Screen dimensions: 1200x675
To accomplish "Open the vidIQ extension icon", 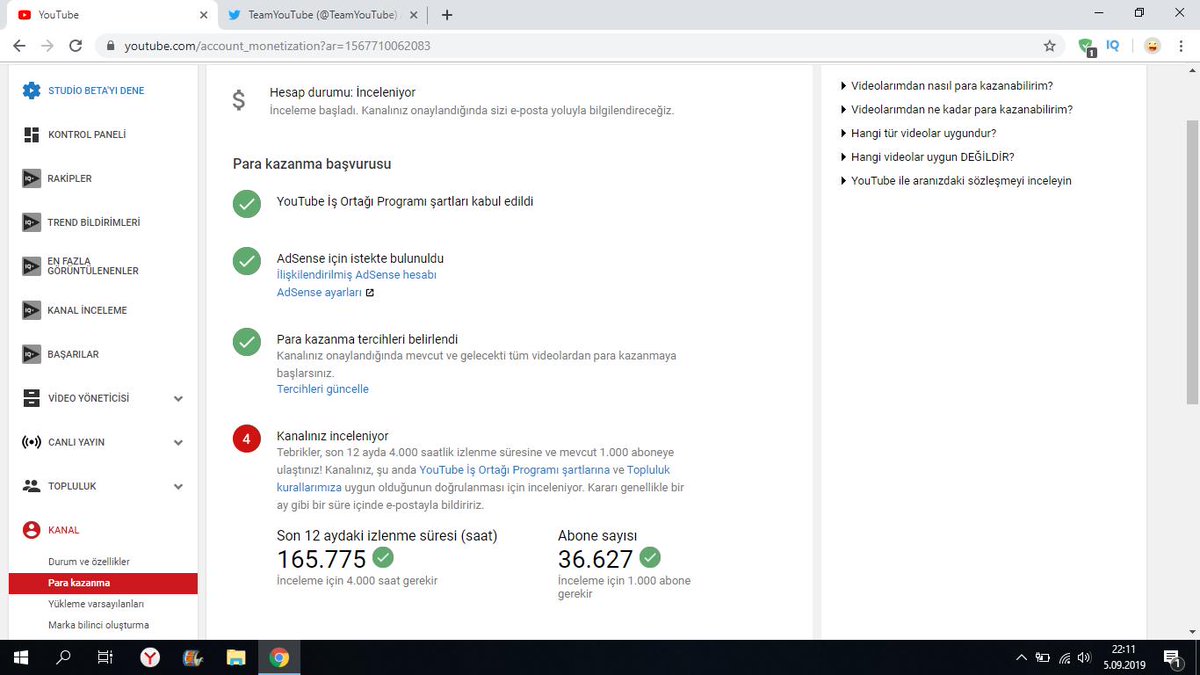I will point(1112,45).
